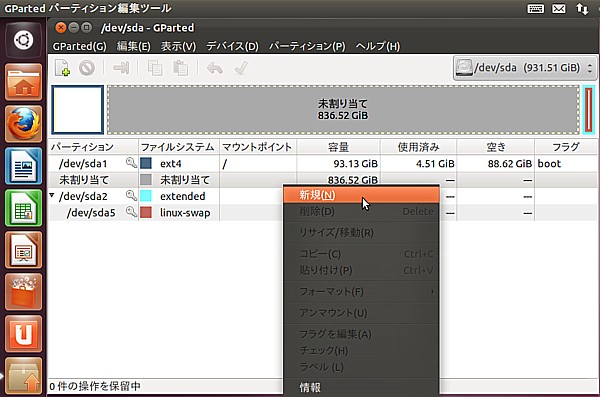The image size is (600, 397).
Task: Sort by マウントポイント column header
Action: [x=258, y=147]
